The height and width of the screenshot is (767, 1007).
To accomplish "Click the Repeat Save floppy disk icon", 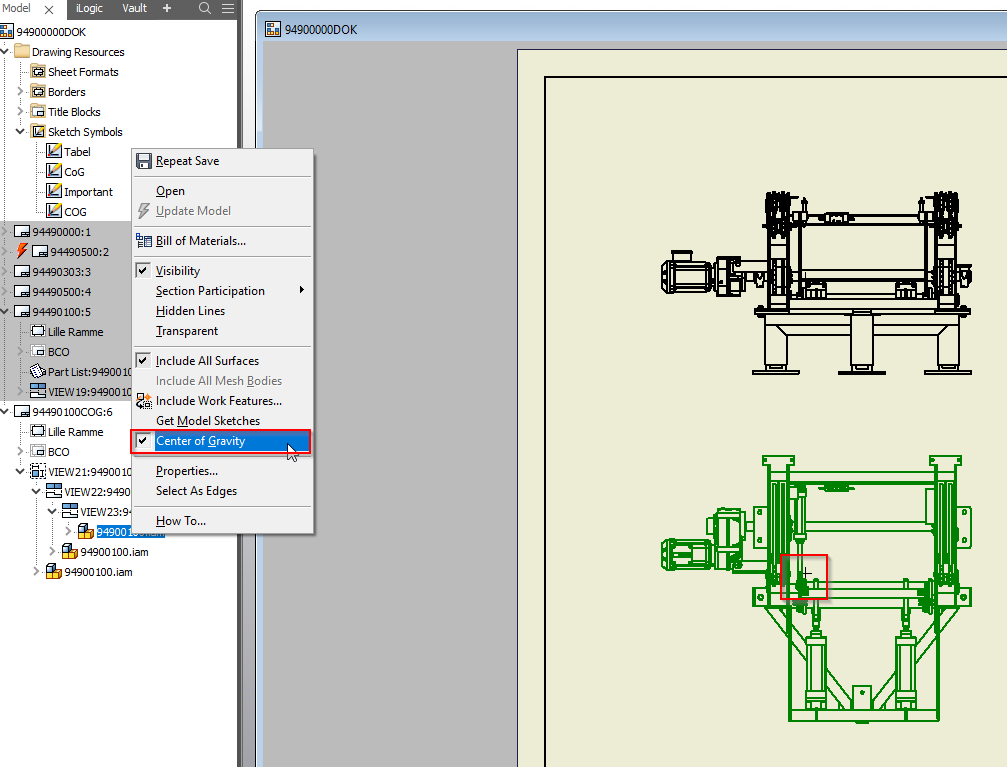I will coord(144,161).
